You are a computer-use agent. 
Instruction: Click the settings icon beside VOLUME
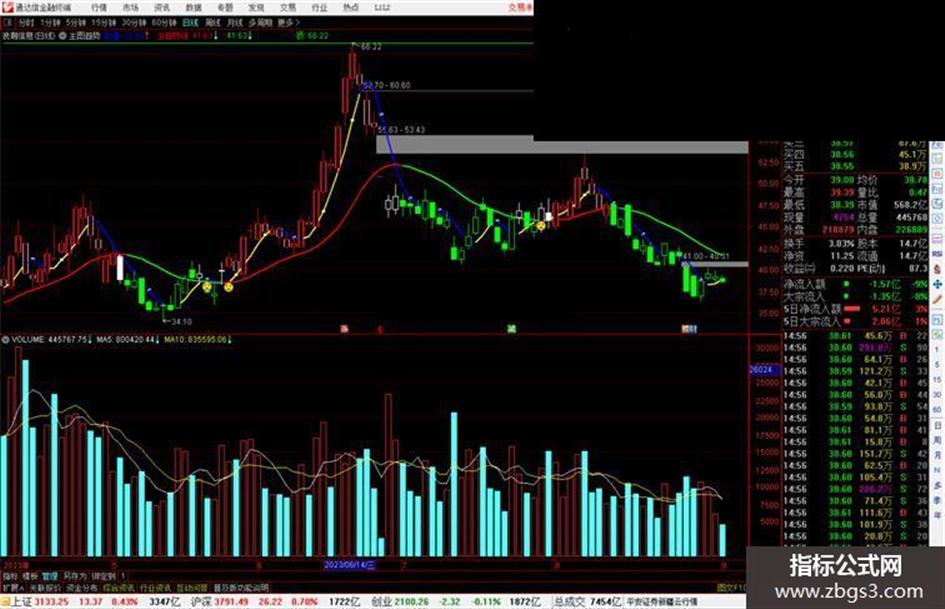[5, 340]
